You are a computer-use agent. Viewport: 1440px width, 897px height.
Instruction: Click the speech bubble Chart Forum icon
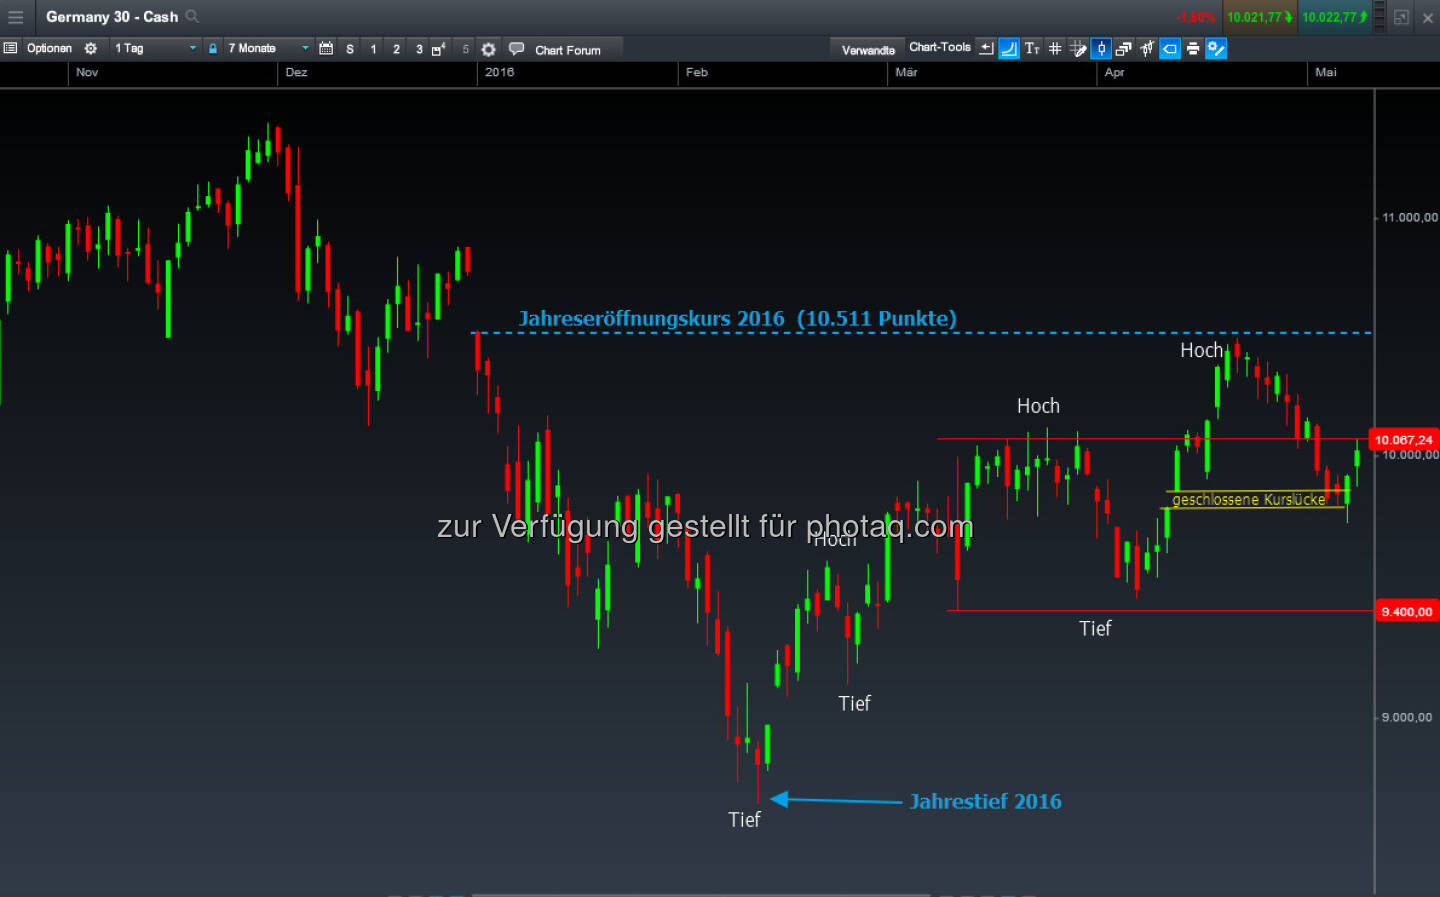click(516, 48)
